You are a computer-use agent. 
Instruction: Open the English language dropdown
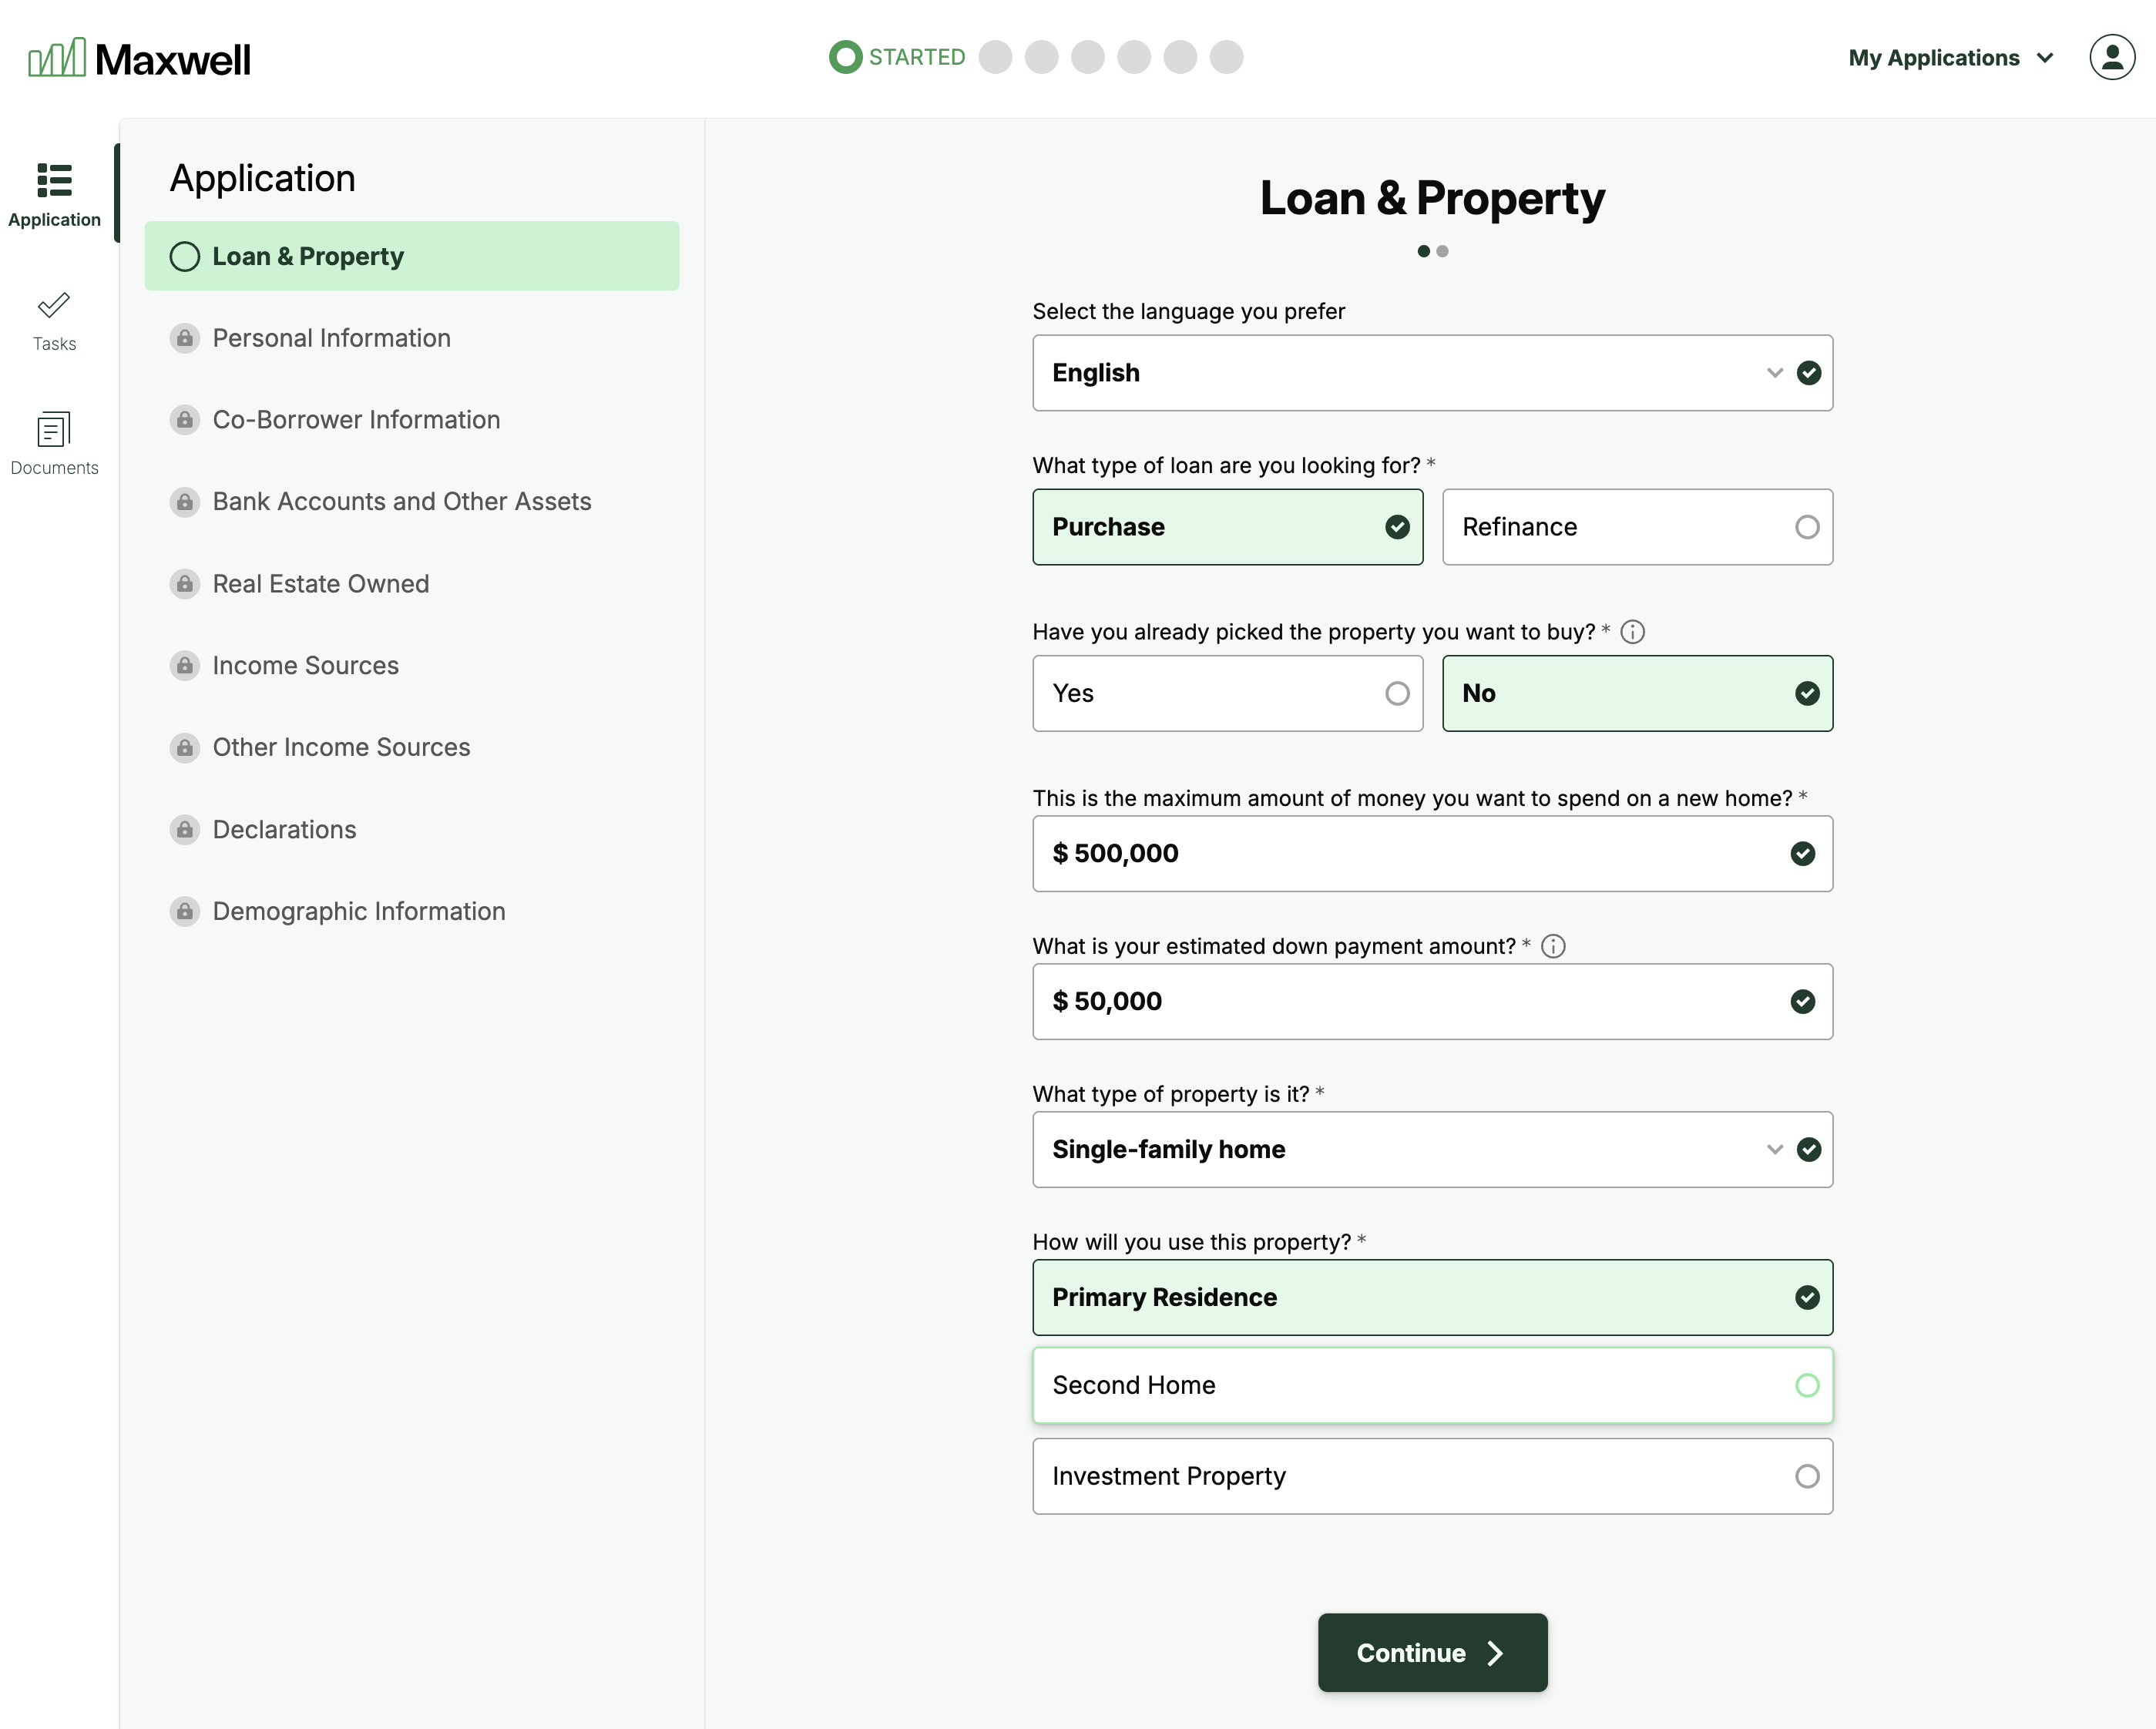tap(1431, 373)
